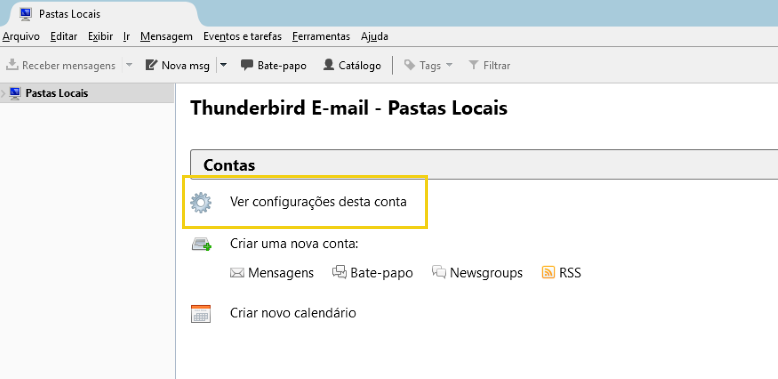Open the Ajuda menu

375,36
